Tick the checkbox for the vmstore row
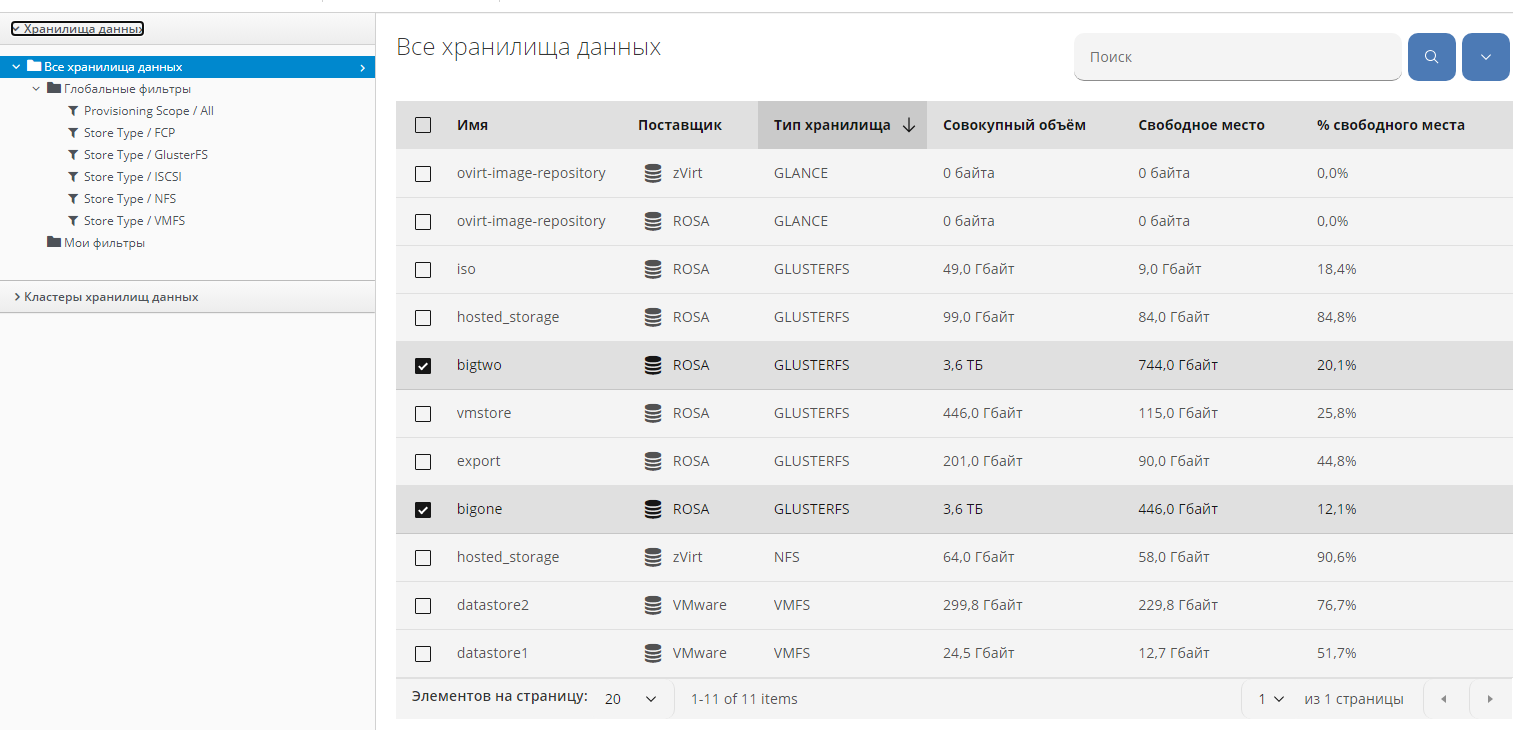This screenshot has width=1513, height=730. (423, 414)
